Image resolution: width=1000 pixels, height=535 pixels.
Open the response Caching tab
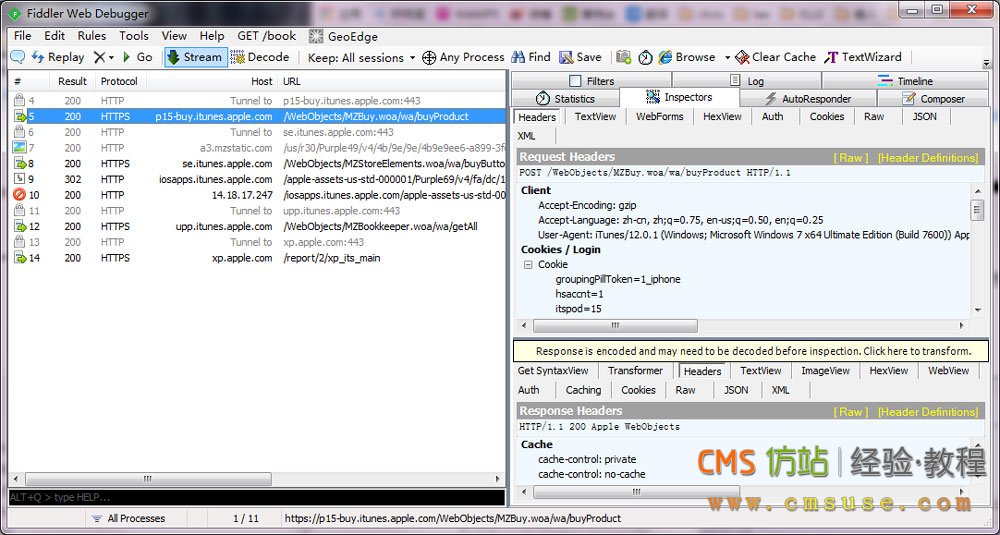(x=584, y=390)
